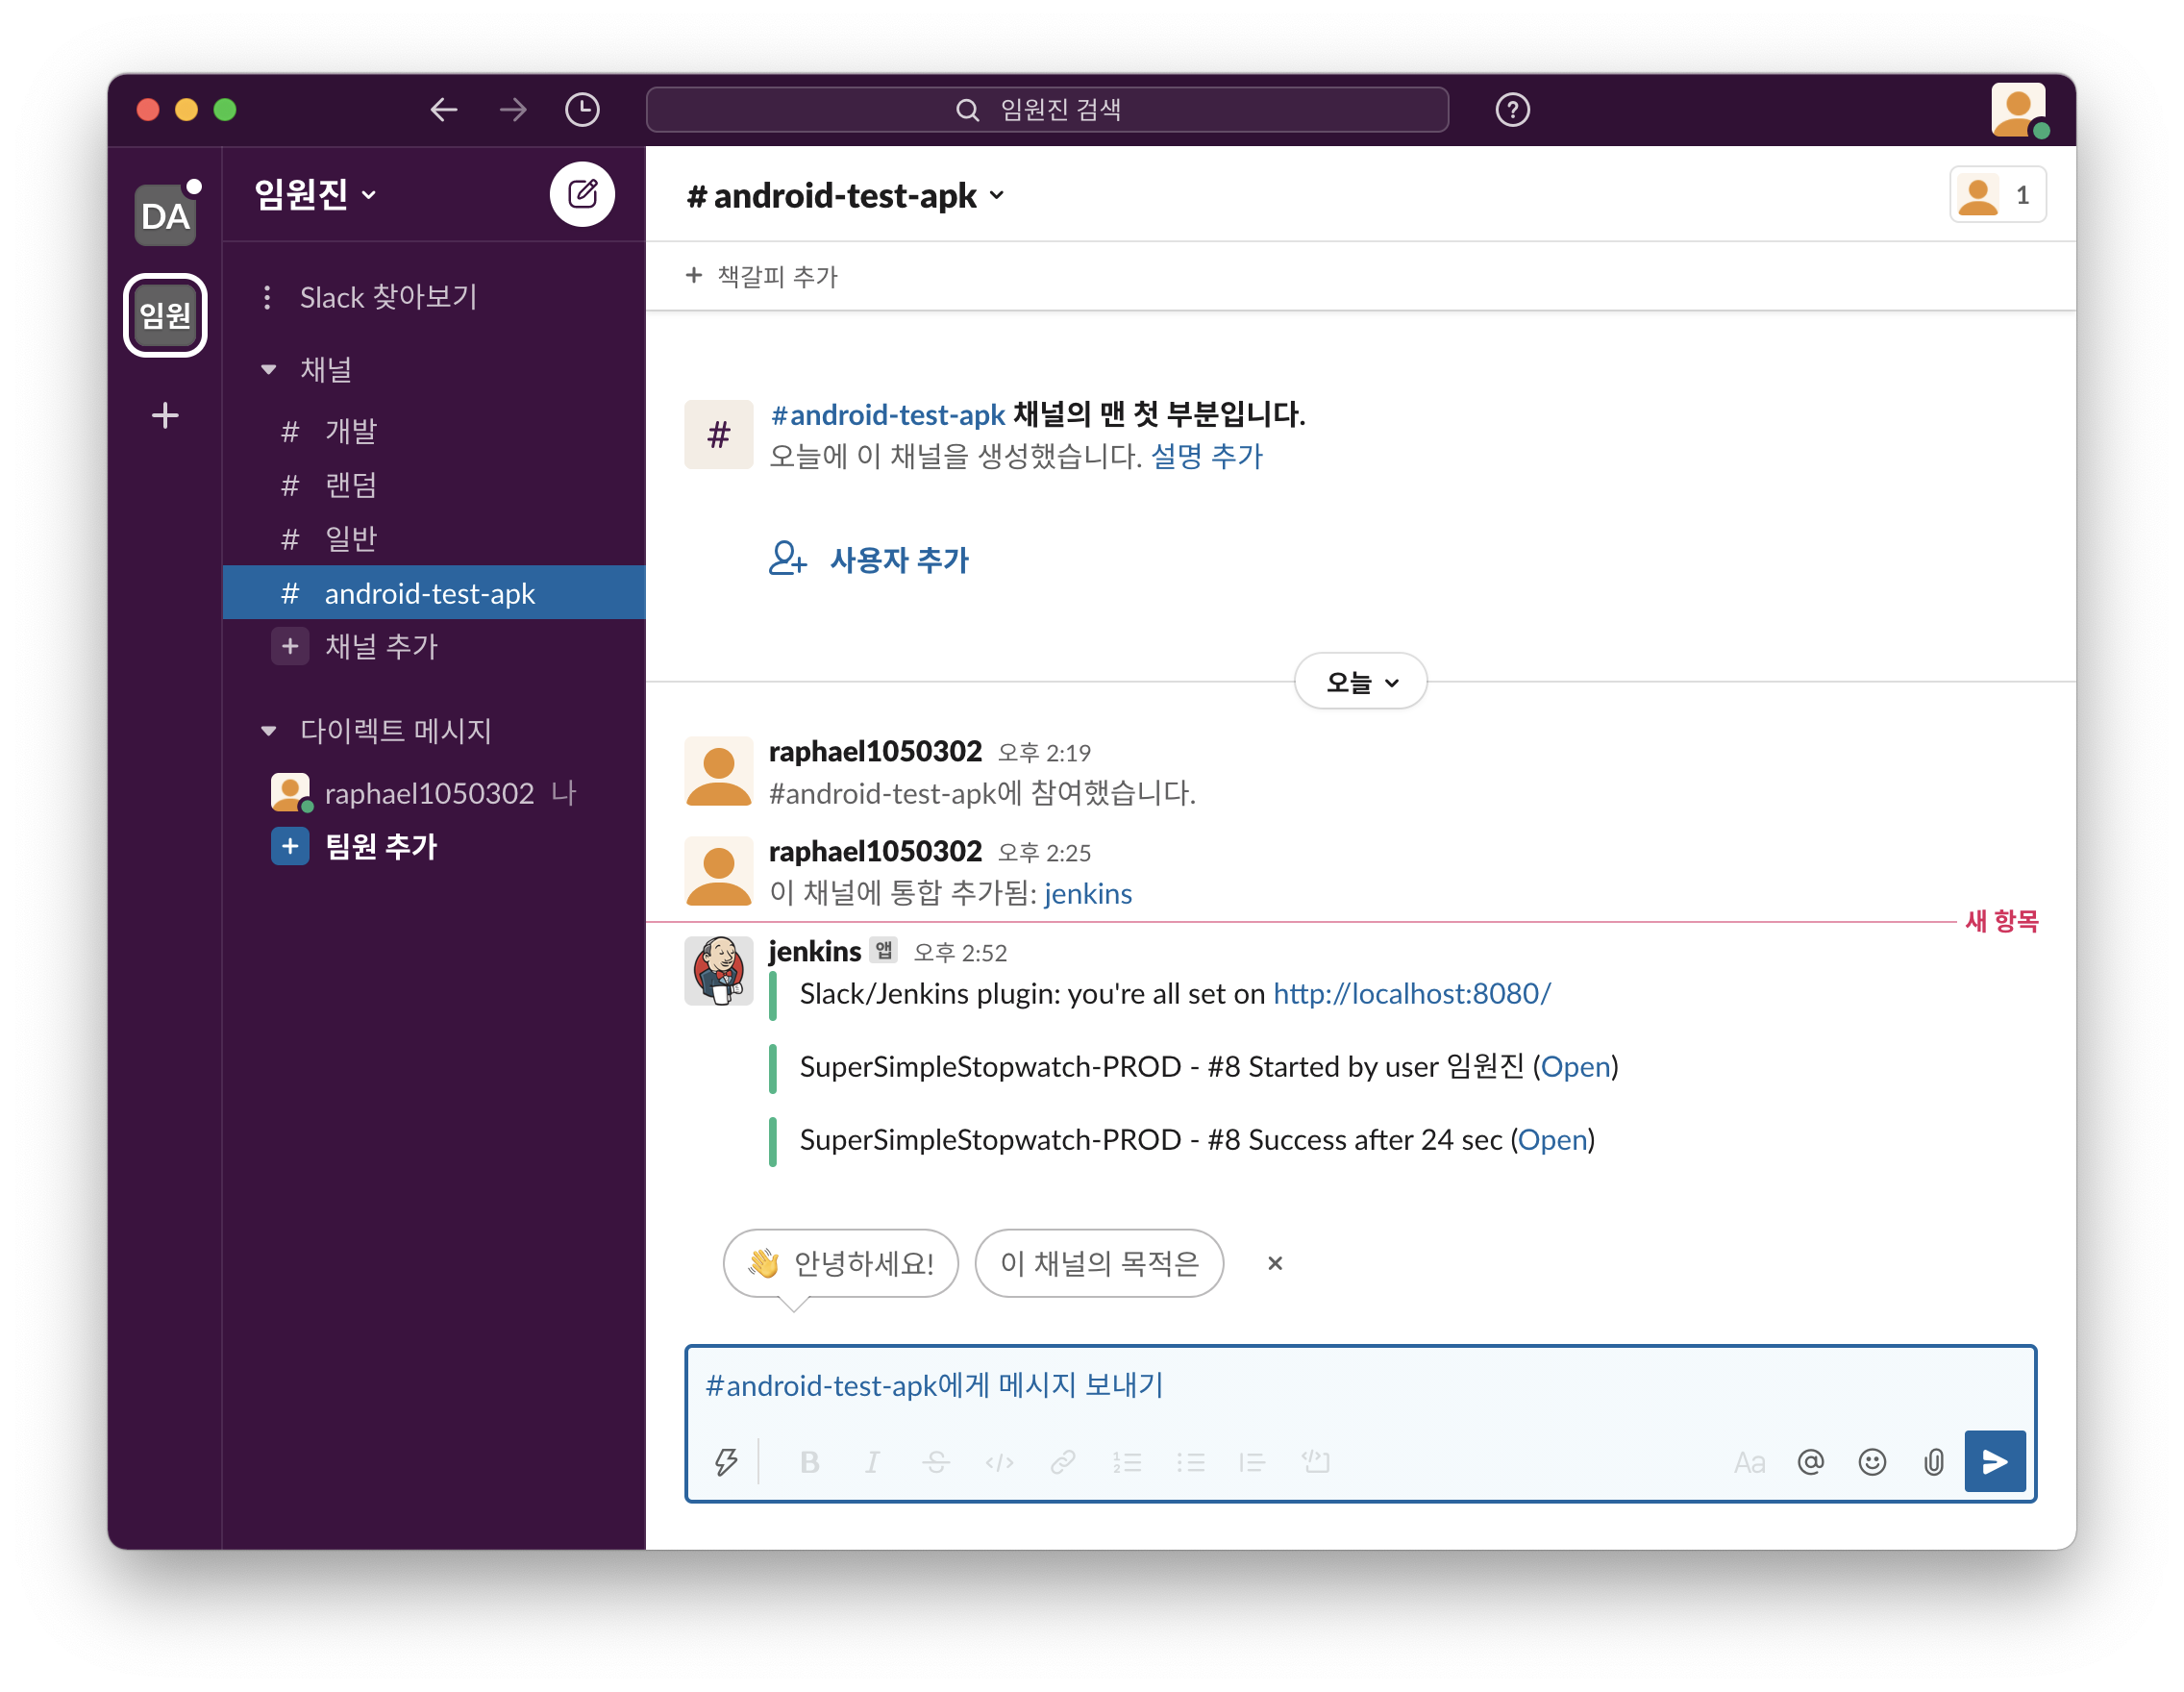Image resolution: width=2184 pixels, height=1692 pixels.
Task: Toggle italic text formatting
Action: [x=872, y=1462]
